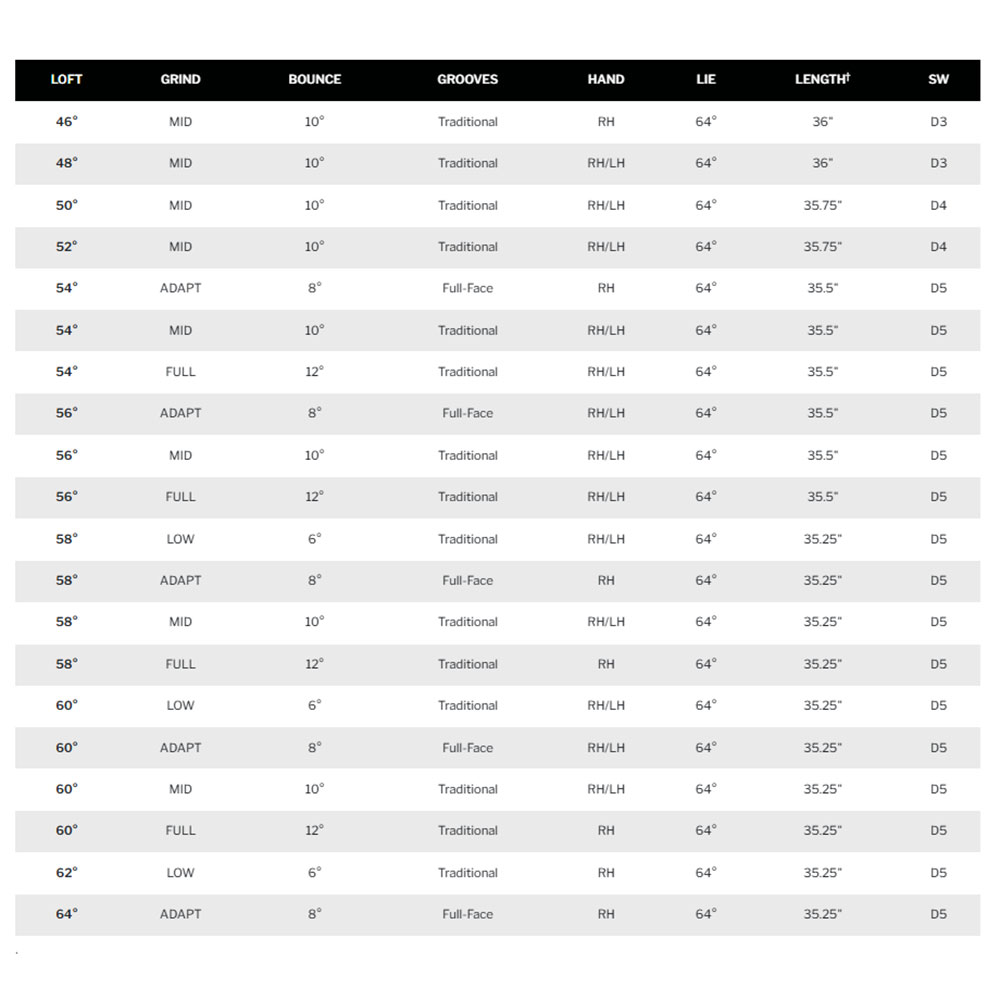Viewport: 1000px width, 1000px height.
Task: Select the 52° loft row label
Action: point(66,247)
